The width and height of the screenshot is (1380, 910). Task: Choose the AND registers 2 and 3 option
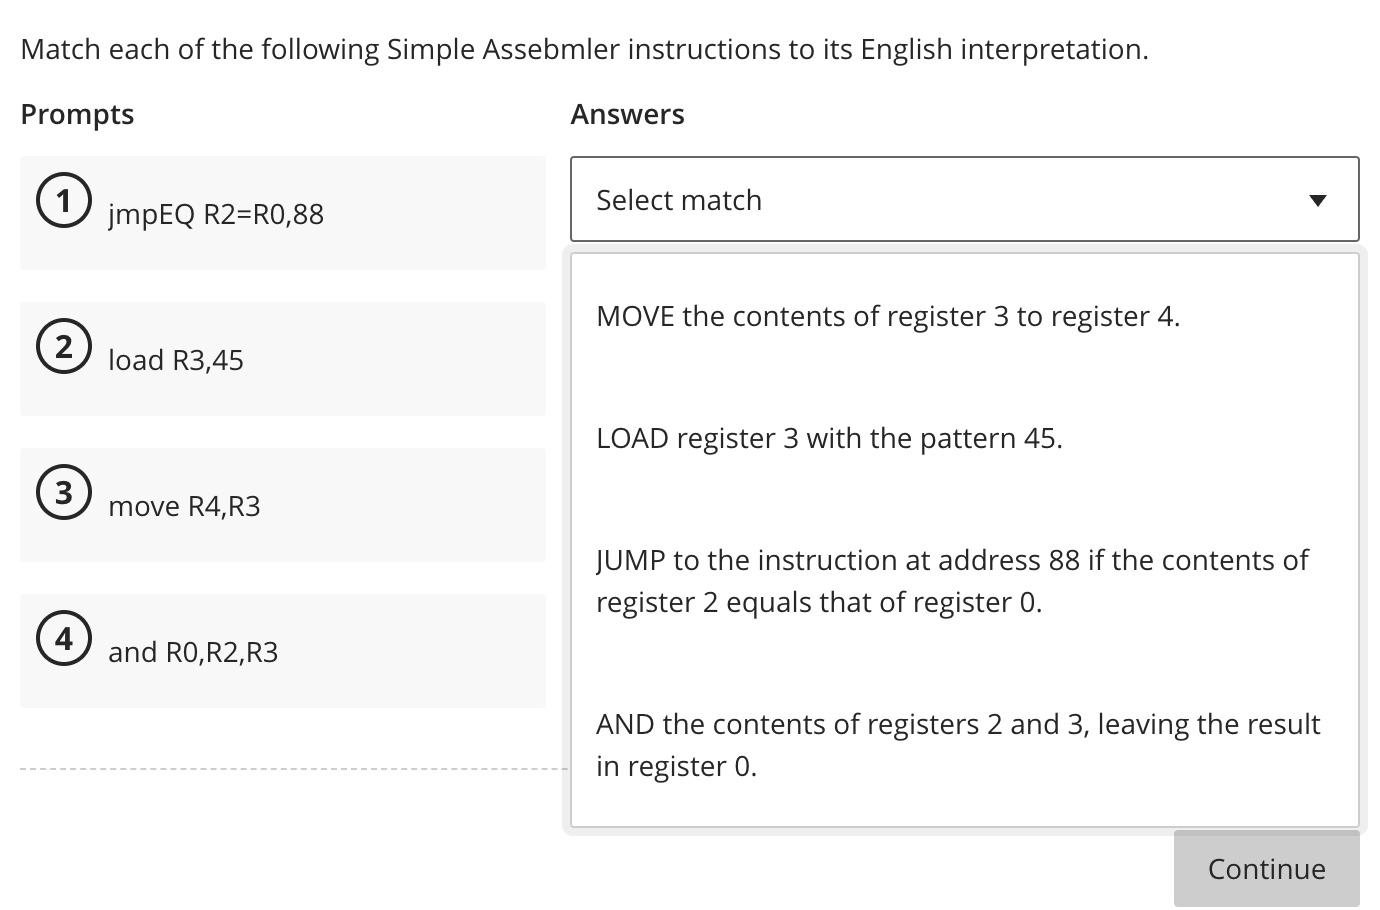pyautogui.click(x=957, y=744)
